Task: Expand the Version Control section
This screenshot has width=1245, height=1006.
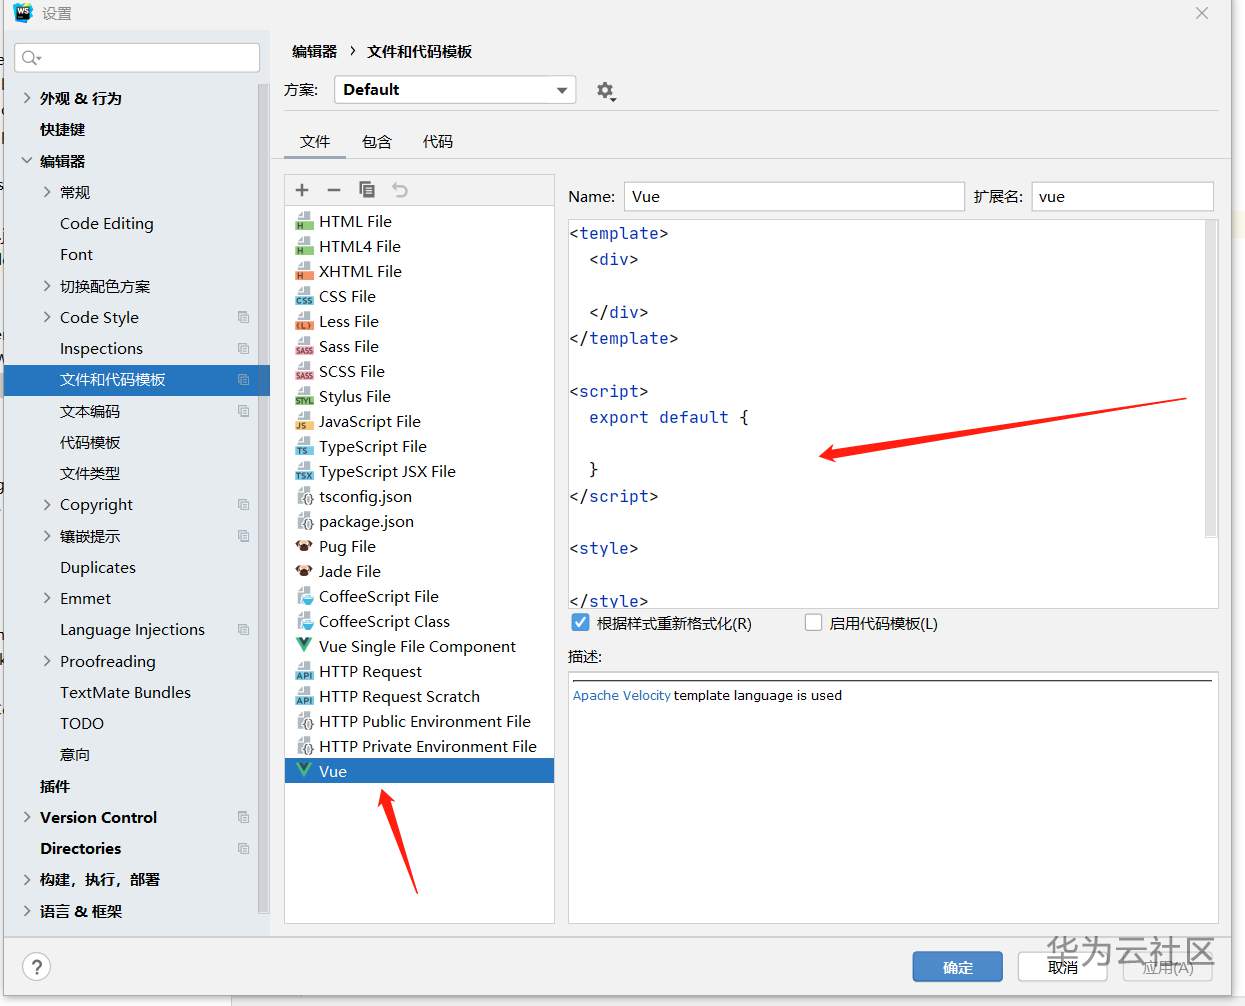Action: point(27,817)
